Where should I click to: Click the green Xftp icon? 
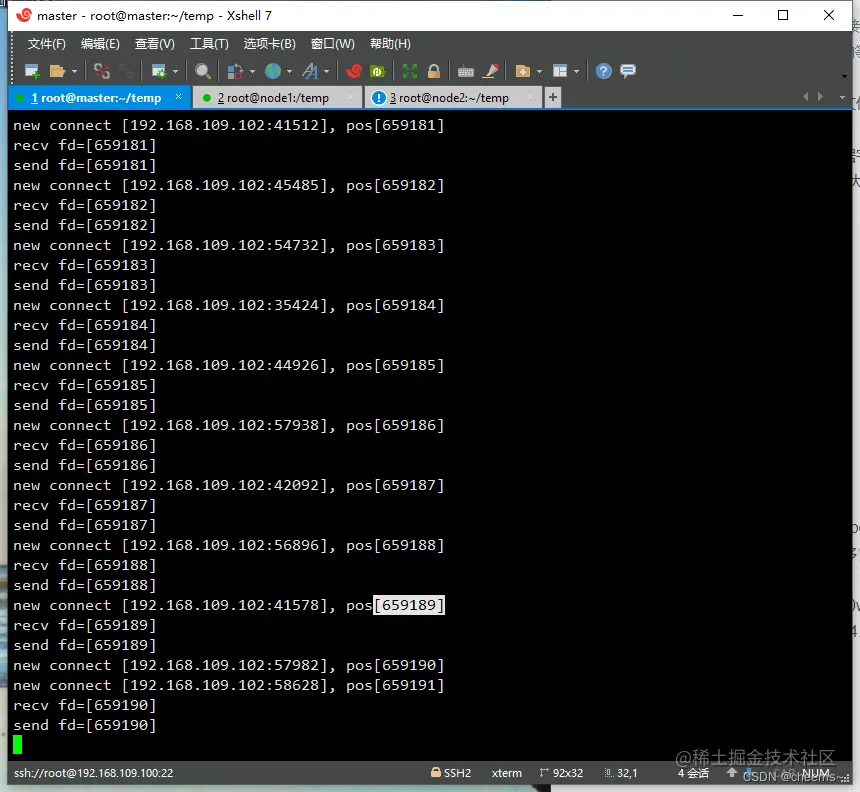pos(377,71)
